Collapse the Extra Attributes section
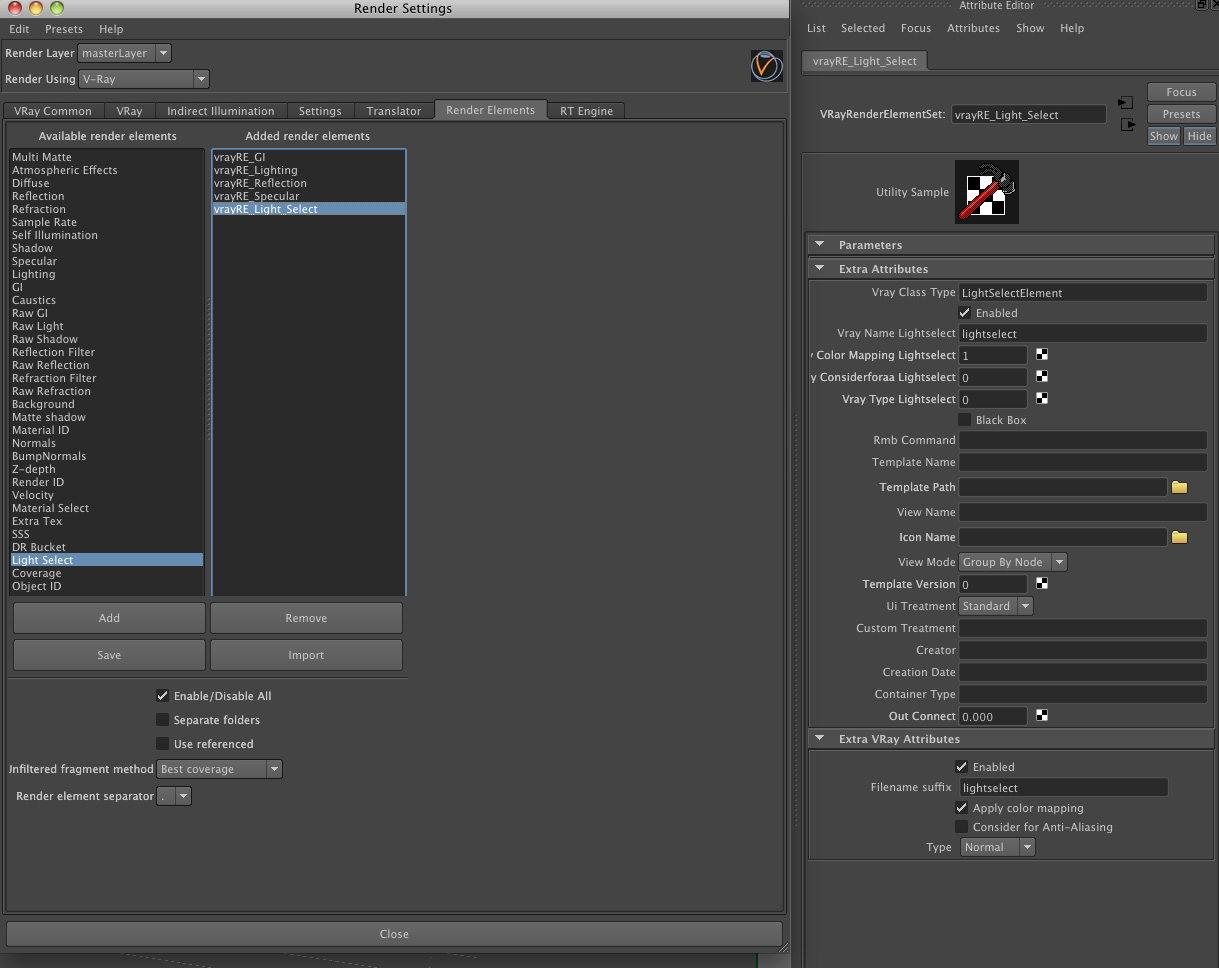The height and width of the screenshot is (968, 1219). click(x=820, y=269)
